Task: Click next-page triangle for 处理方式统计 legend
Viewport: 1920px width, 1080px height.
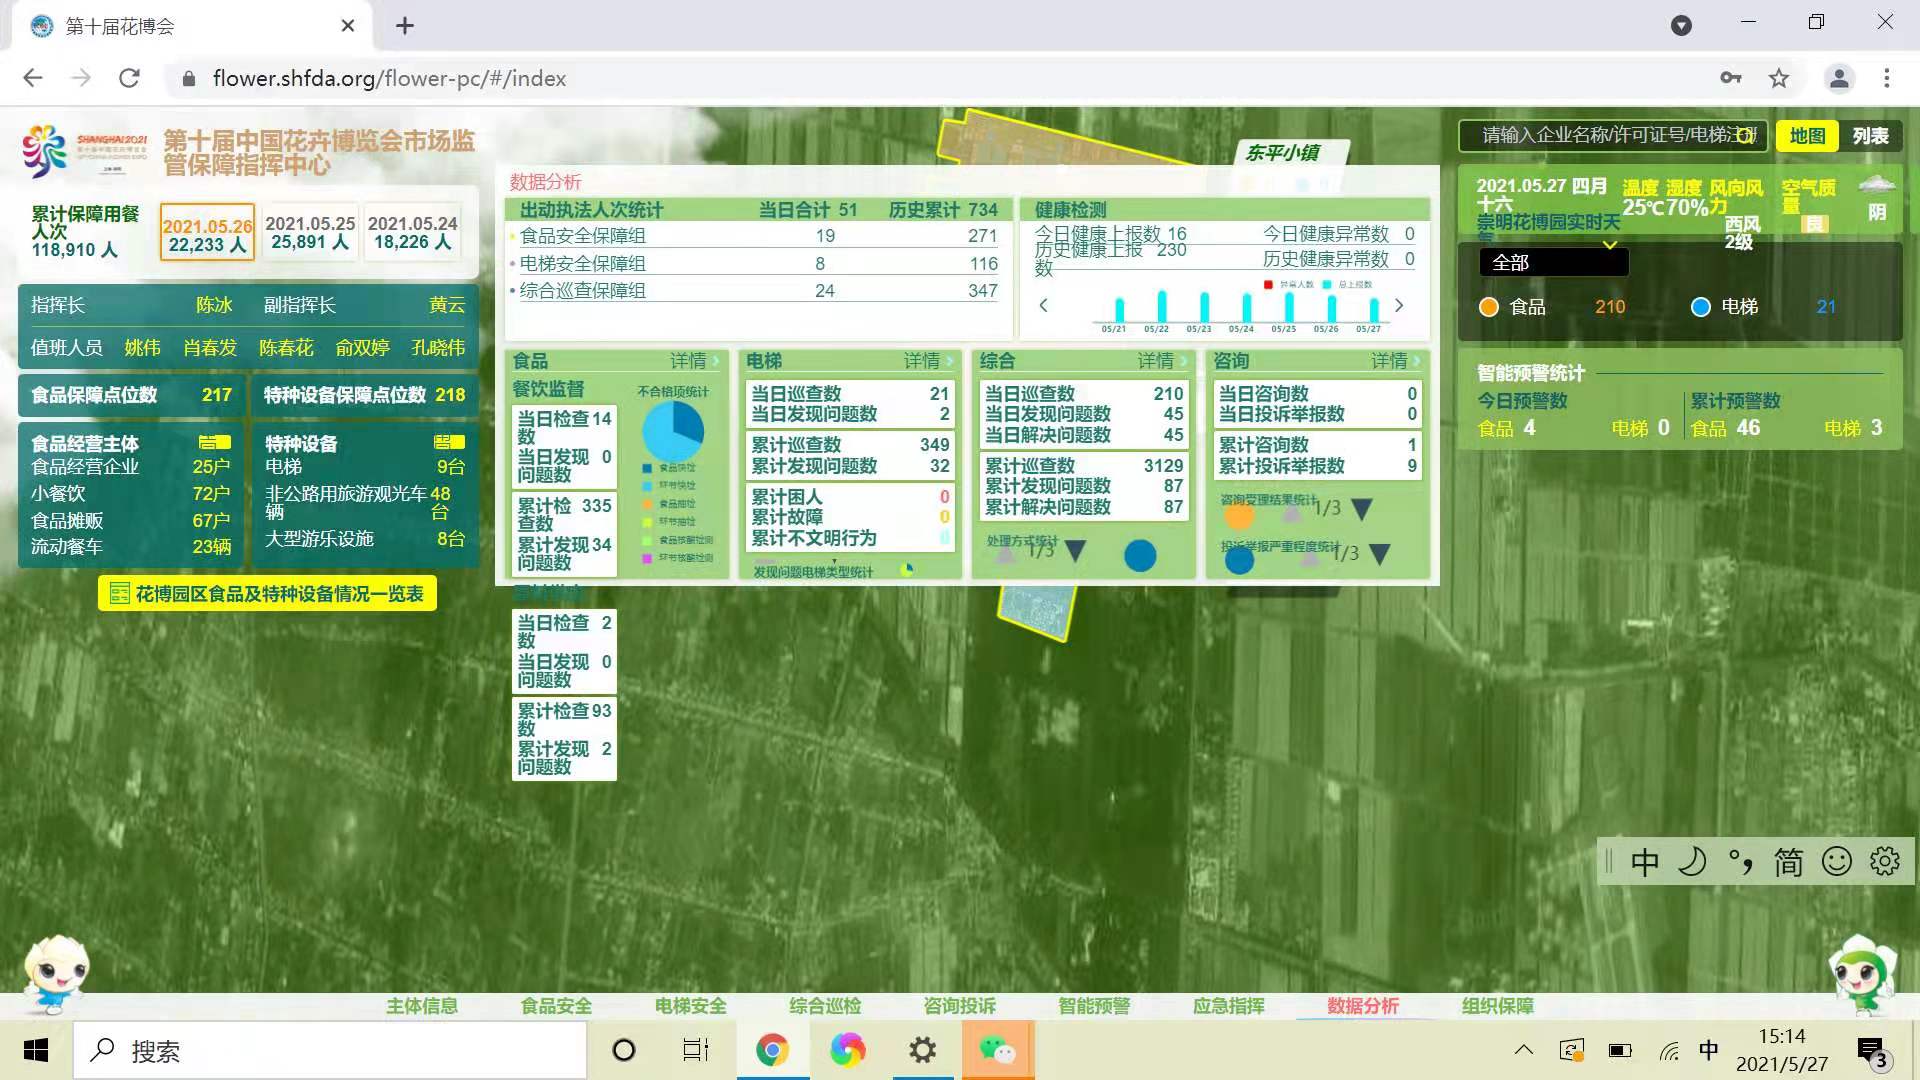Action: 1075,550
